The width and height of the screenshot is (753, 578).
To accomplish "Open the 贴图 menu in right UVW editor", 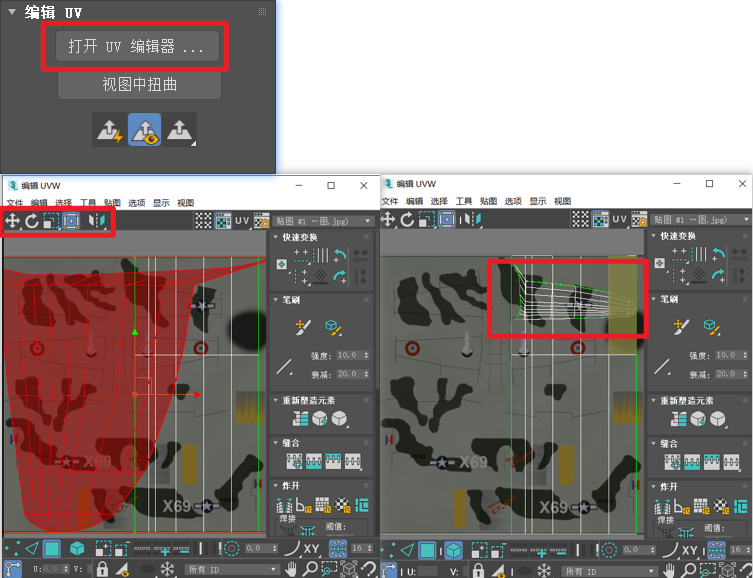I will point(488,202).
